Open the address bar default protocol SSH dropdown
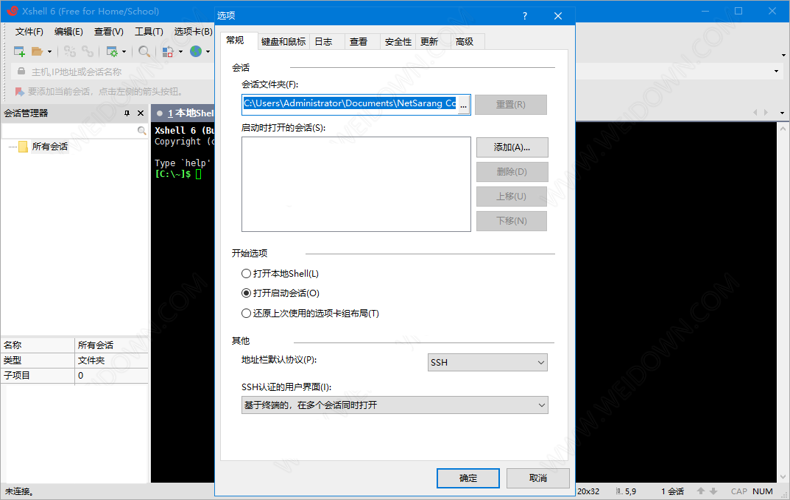This screenshot has height=500, width=790. (487, 362)
